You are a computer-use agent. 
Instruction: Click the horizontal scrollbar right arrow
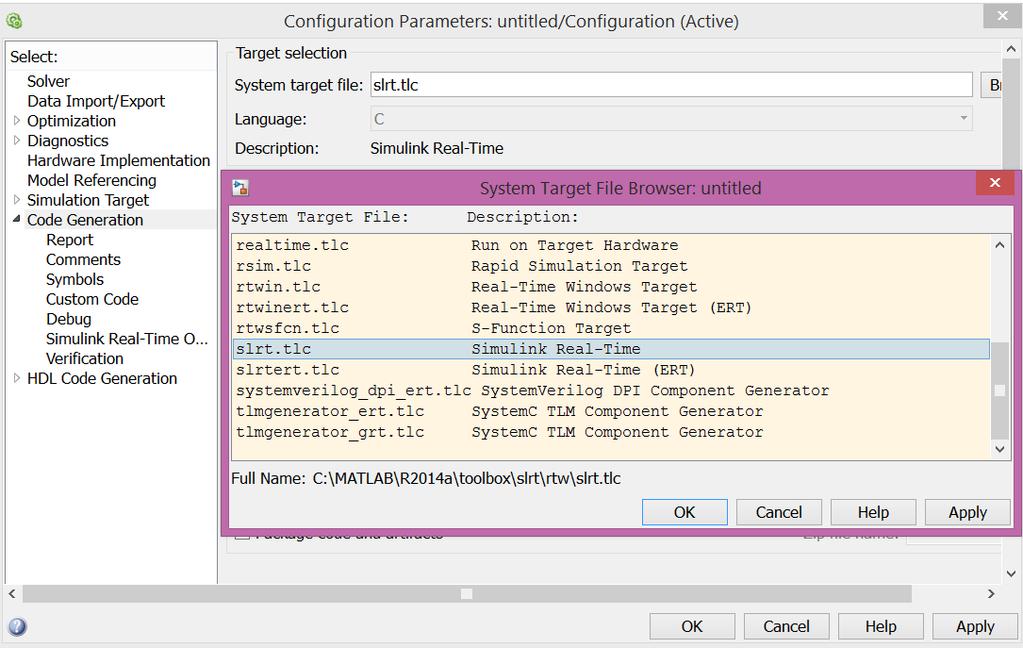pos(991,594)
